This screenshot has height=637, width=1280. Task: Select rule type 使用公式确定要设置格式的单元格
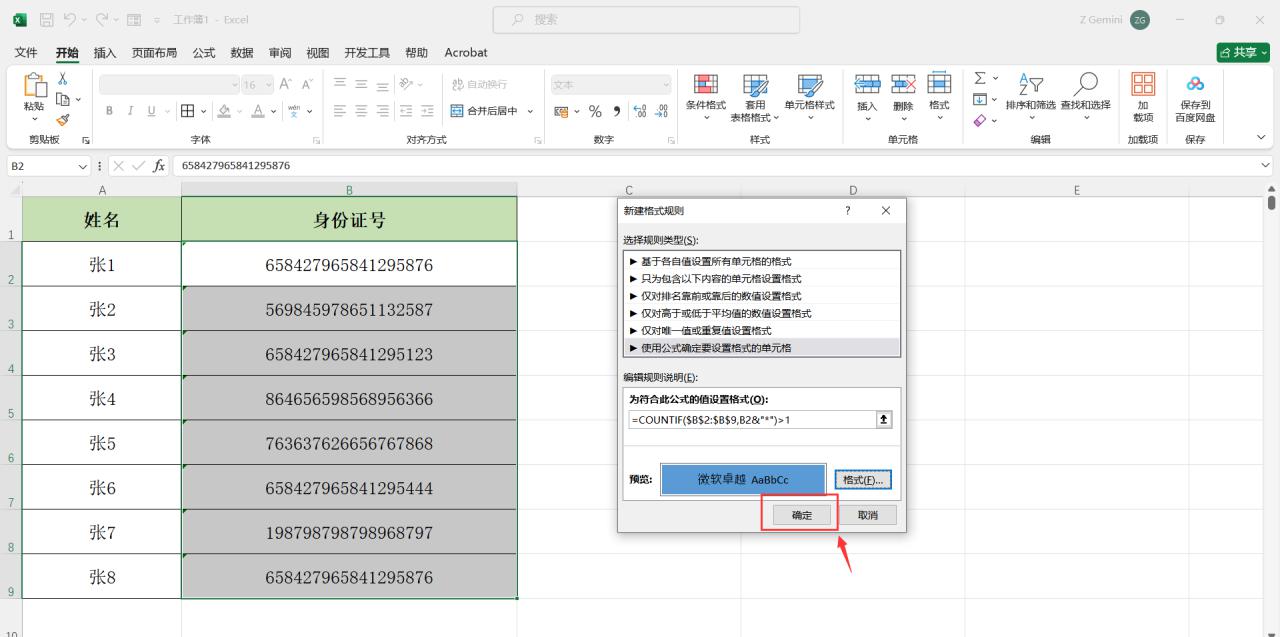762,348
